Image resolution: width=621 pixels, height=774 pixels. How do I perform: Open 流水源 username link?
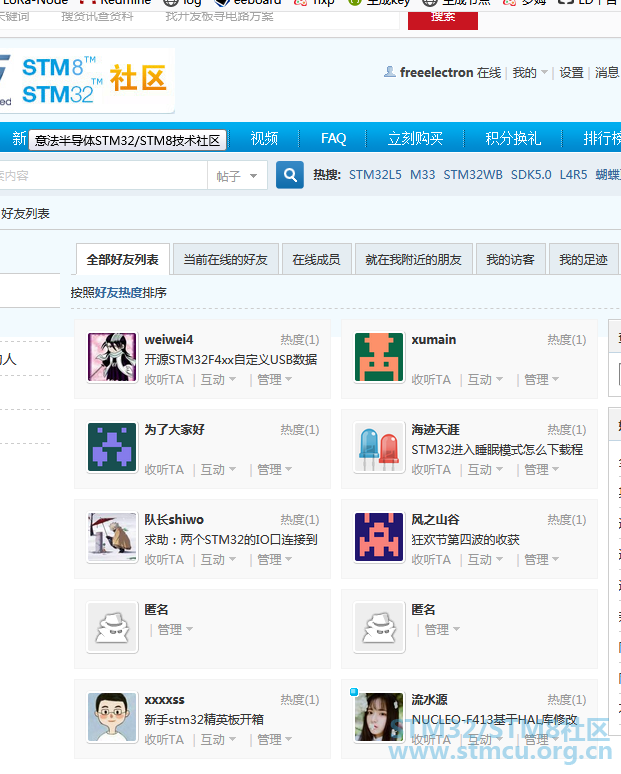(429, 699)
